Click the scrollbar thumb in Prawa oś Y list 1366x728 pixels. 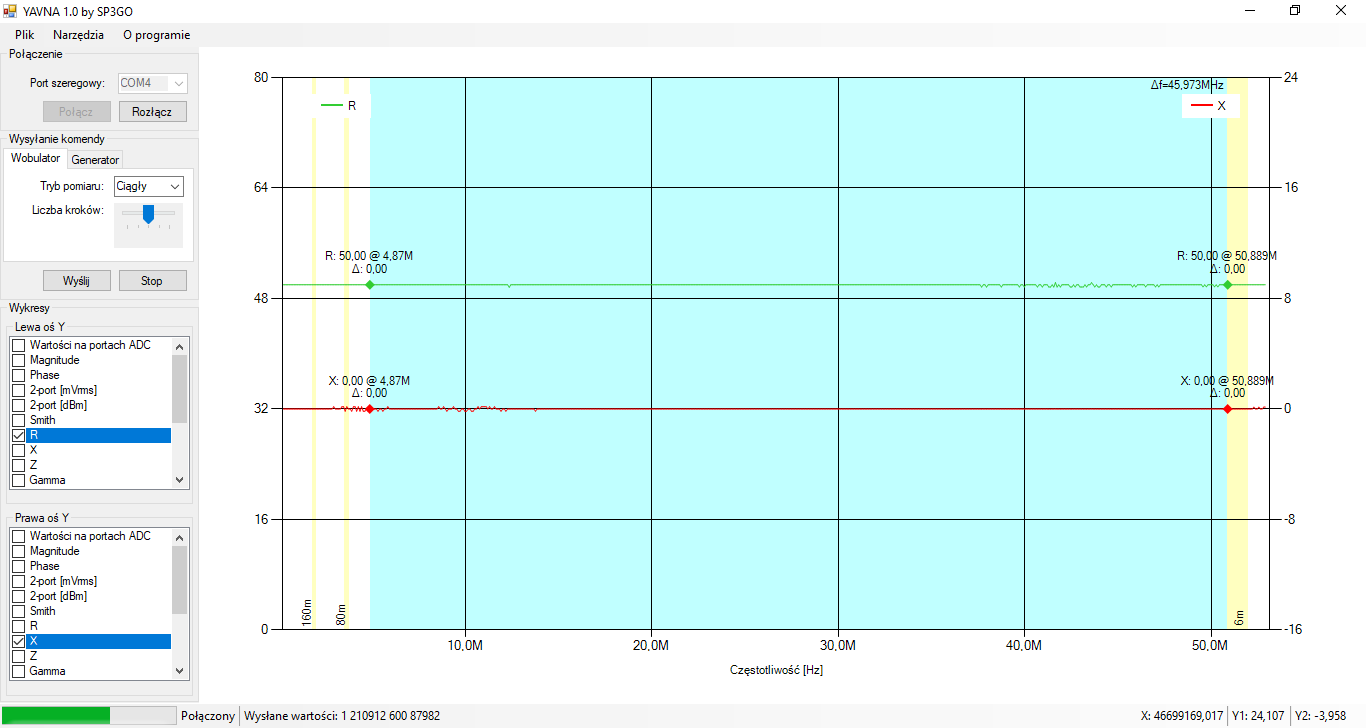coord(180,580)
